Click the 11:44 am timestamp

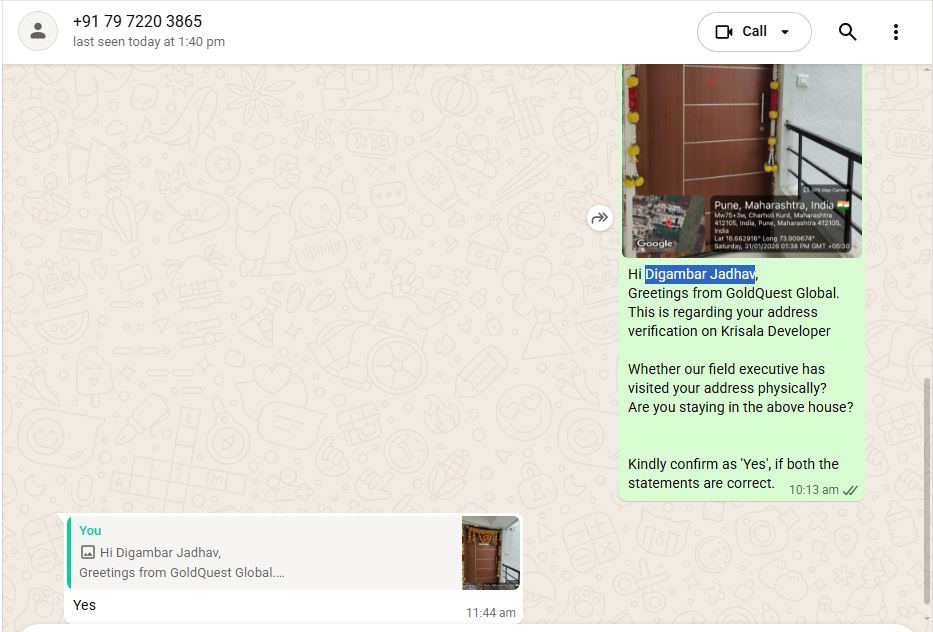490,612
